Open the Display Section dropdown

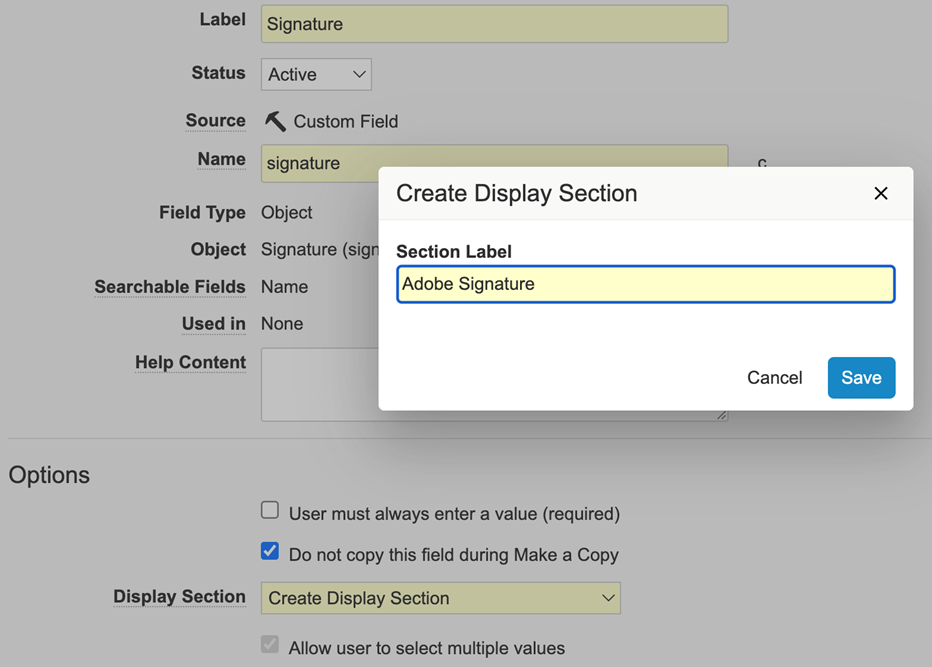pos(440,596)
